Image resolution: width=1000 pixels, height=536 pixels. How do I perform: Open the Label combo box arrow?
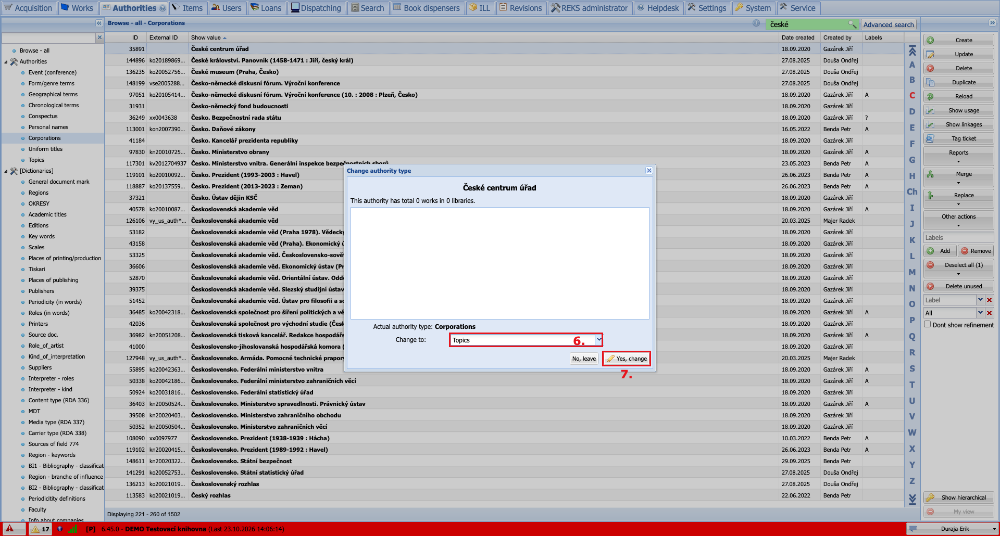pyautogui.click(x=981, y=300)
